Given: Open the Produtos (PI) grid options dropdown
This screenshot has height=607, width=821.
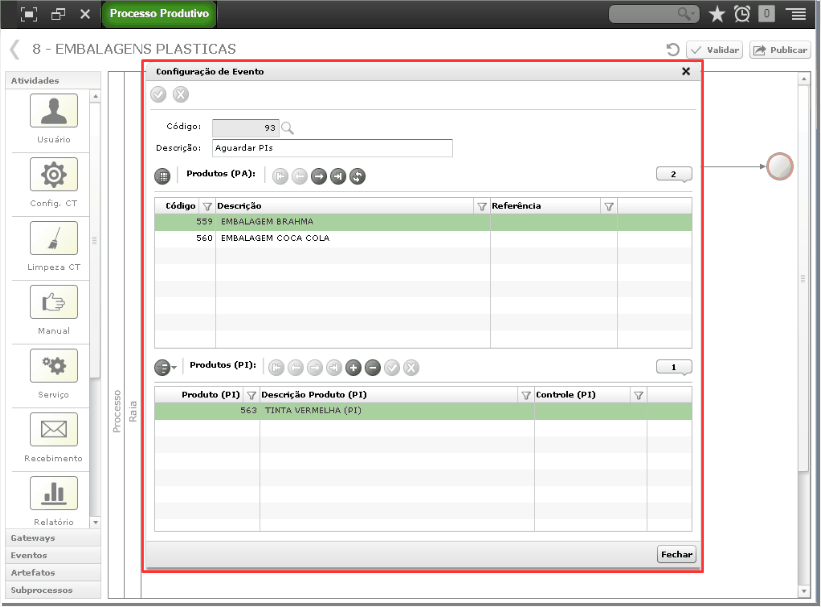Looking at the screenshot, I should click(166, 368).
